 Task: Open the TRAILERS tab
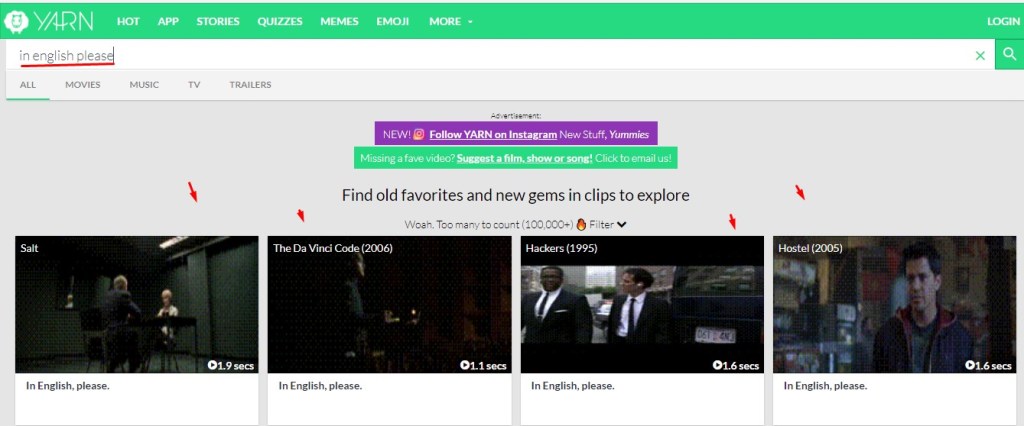(x=250, y=85)
